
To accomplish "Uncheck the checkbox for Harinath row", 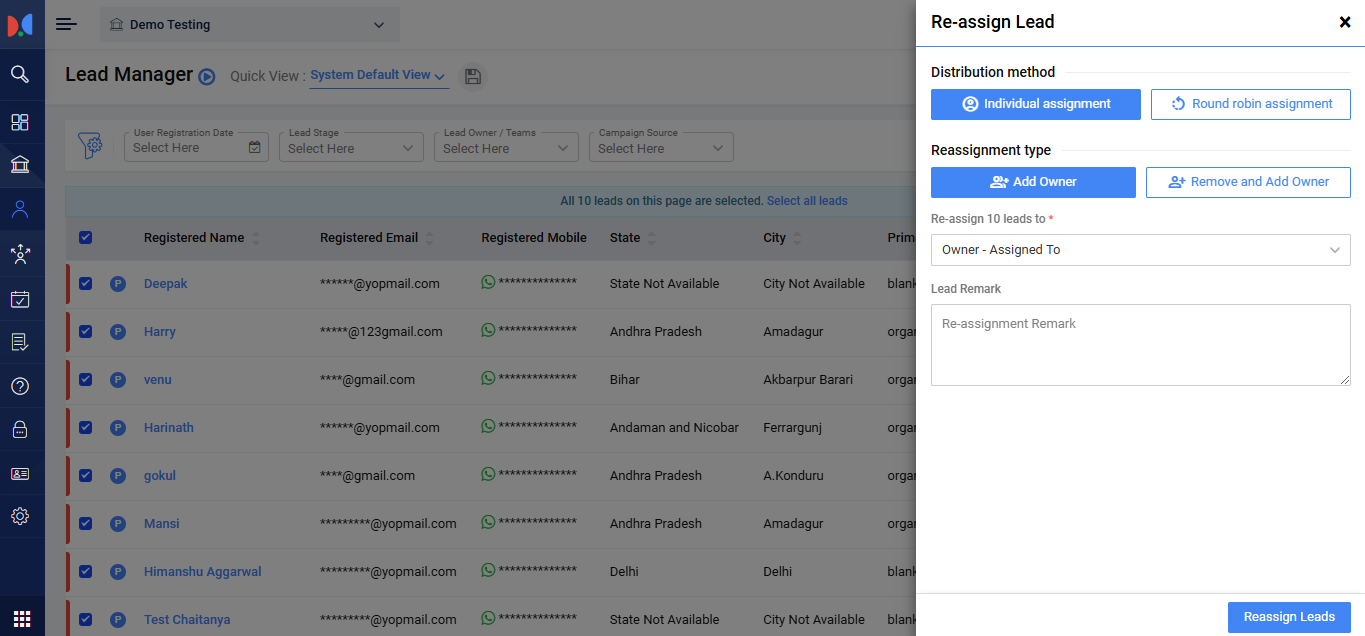I will (x=85, y=427).
